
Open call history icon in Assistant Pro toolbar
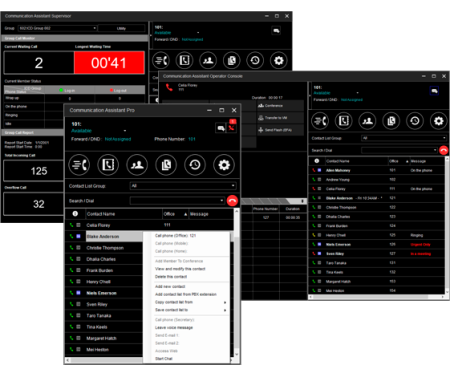(195, 165)
